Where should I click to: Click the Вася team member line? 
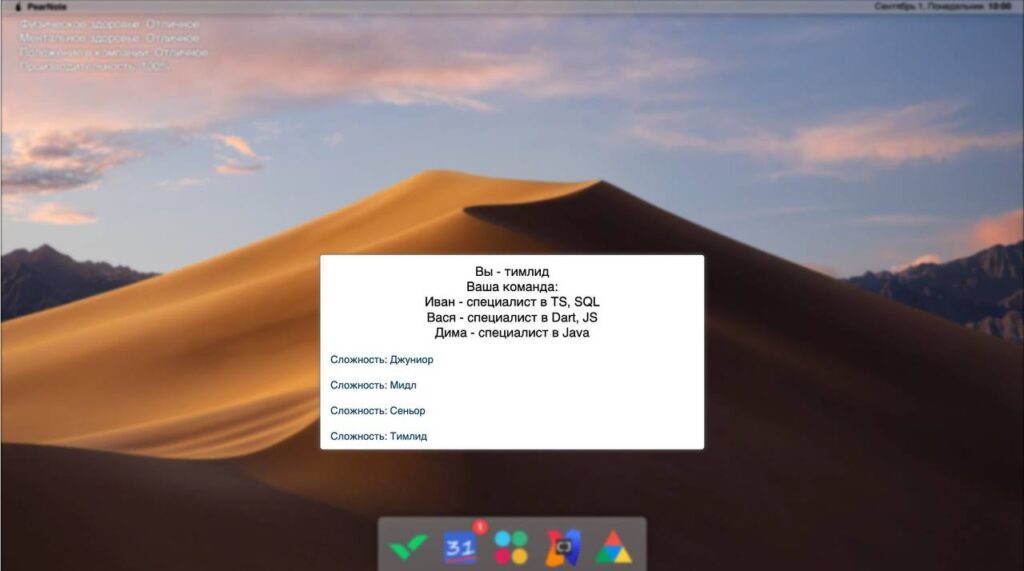click(x=511, y=317)
